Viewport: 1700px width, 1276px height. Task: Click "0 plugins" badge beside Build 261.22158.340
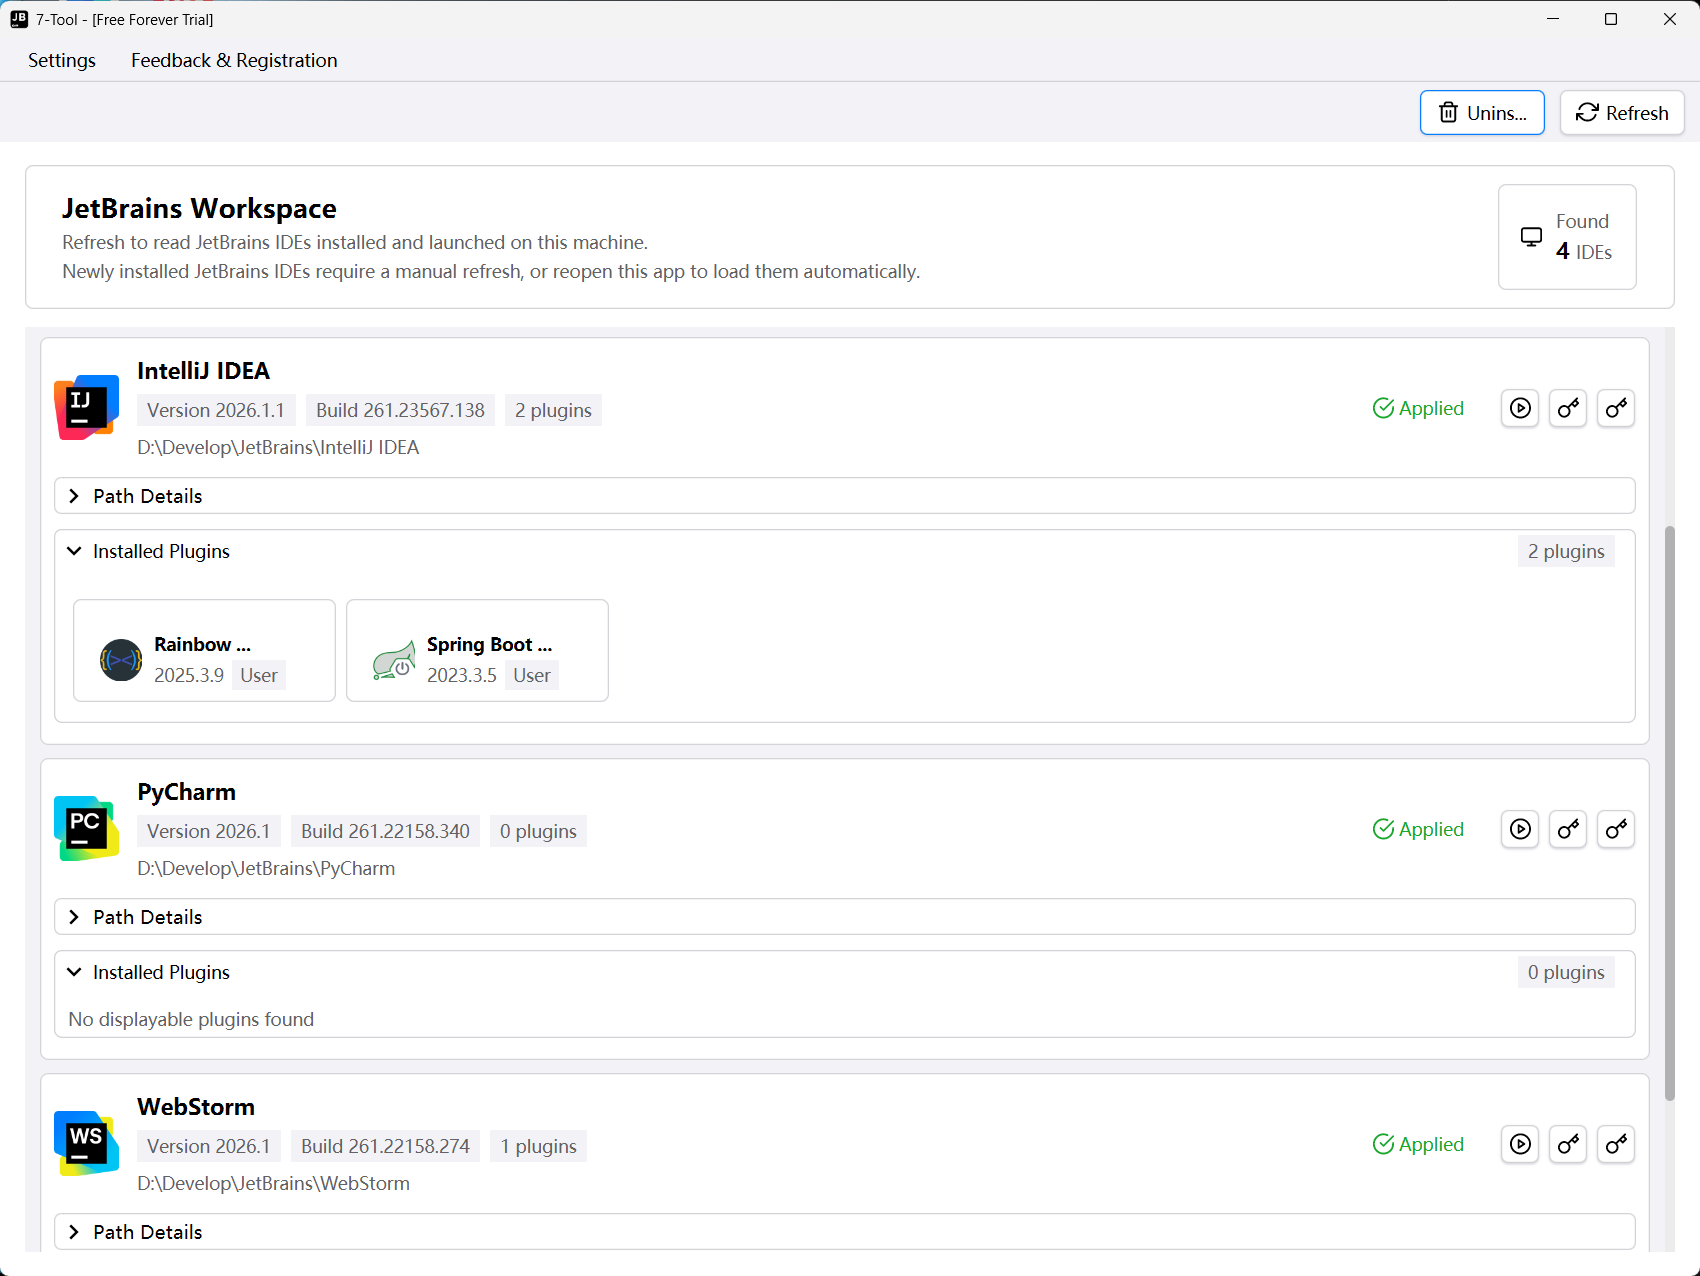[538, 831]
